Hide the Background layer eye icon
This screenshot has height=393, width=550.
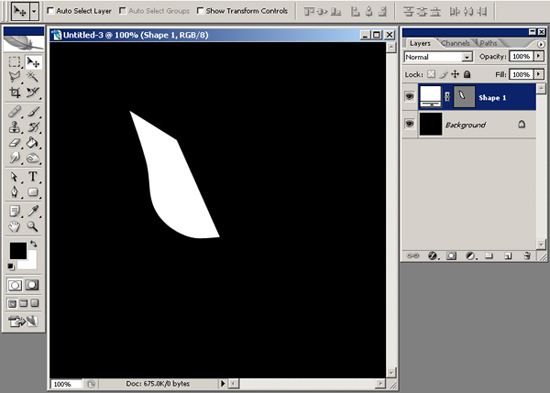tap(409, 124)
